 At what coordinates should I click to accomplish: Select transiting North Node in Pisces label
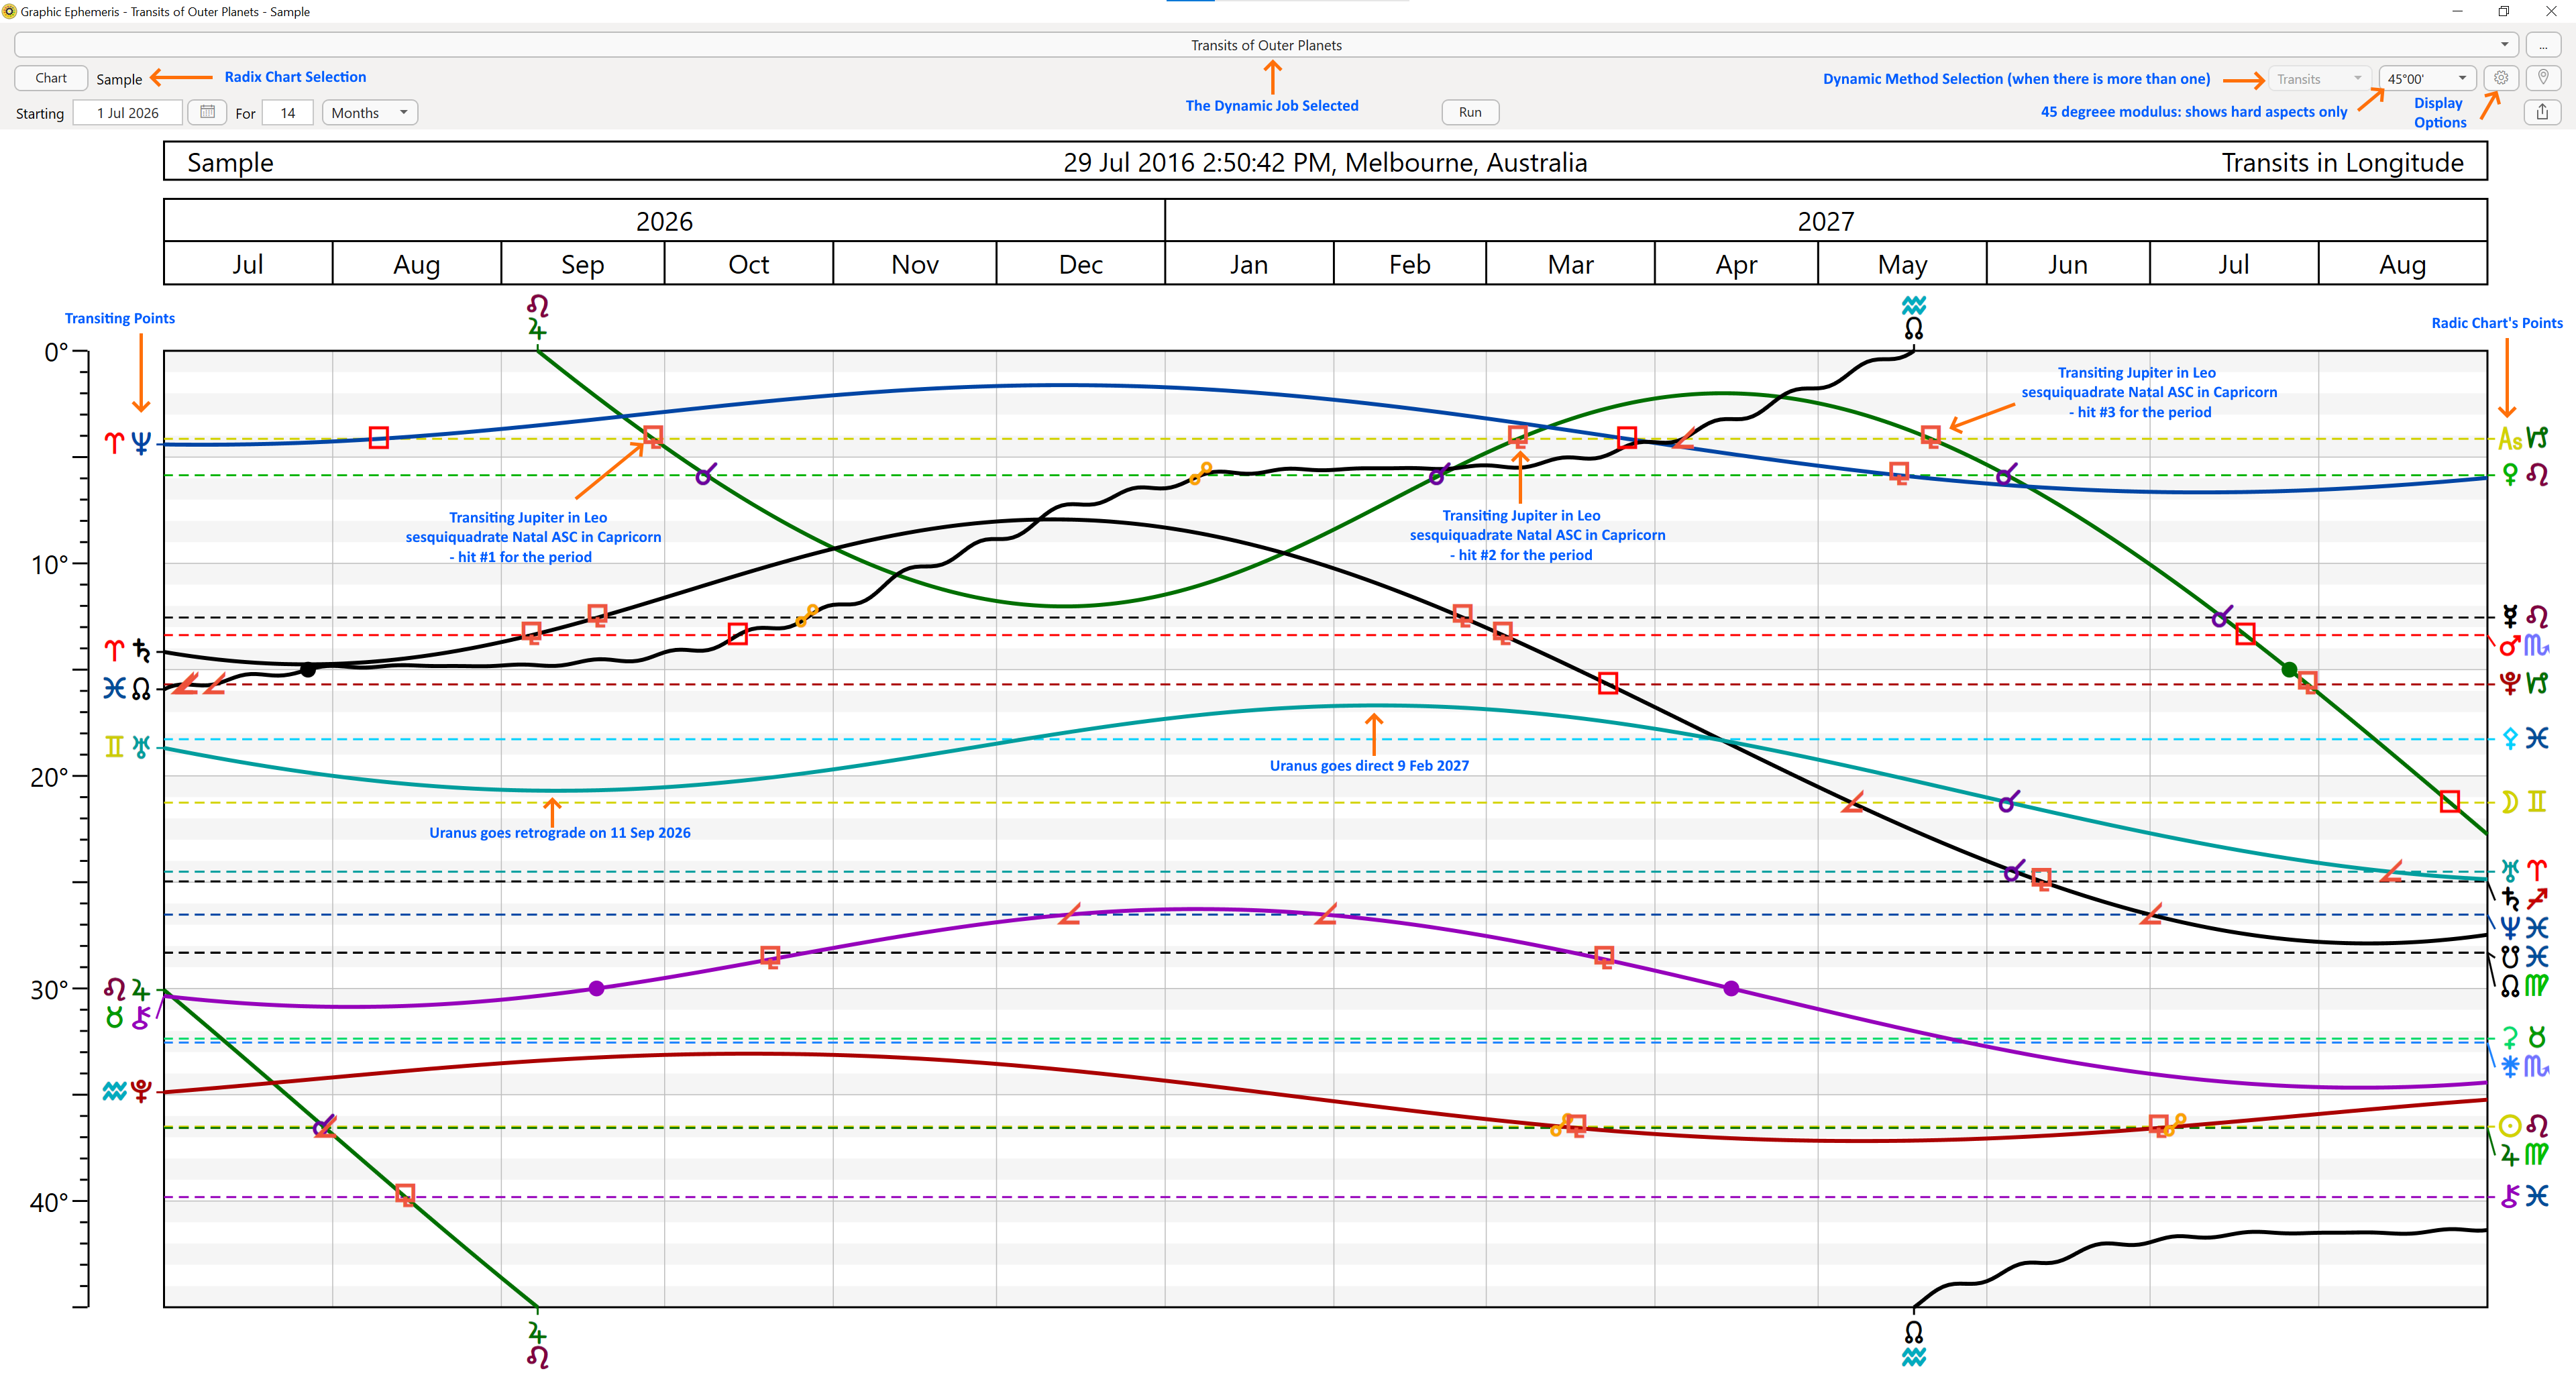127,688
